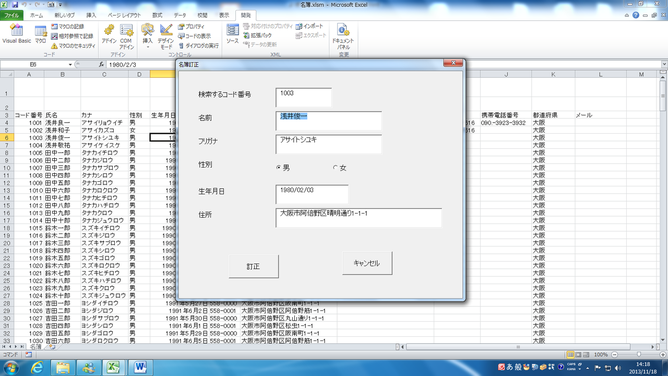
Task: Select the 名簿 sheet tab
Action: click(36, 347)
